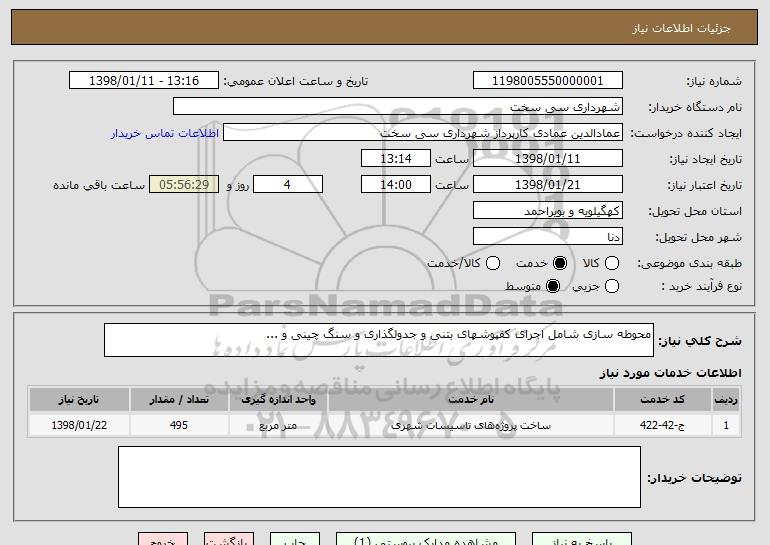
Task: Click the ردیف column header
Action: click(x=726, y=400)
